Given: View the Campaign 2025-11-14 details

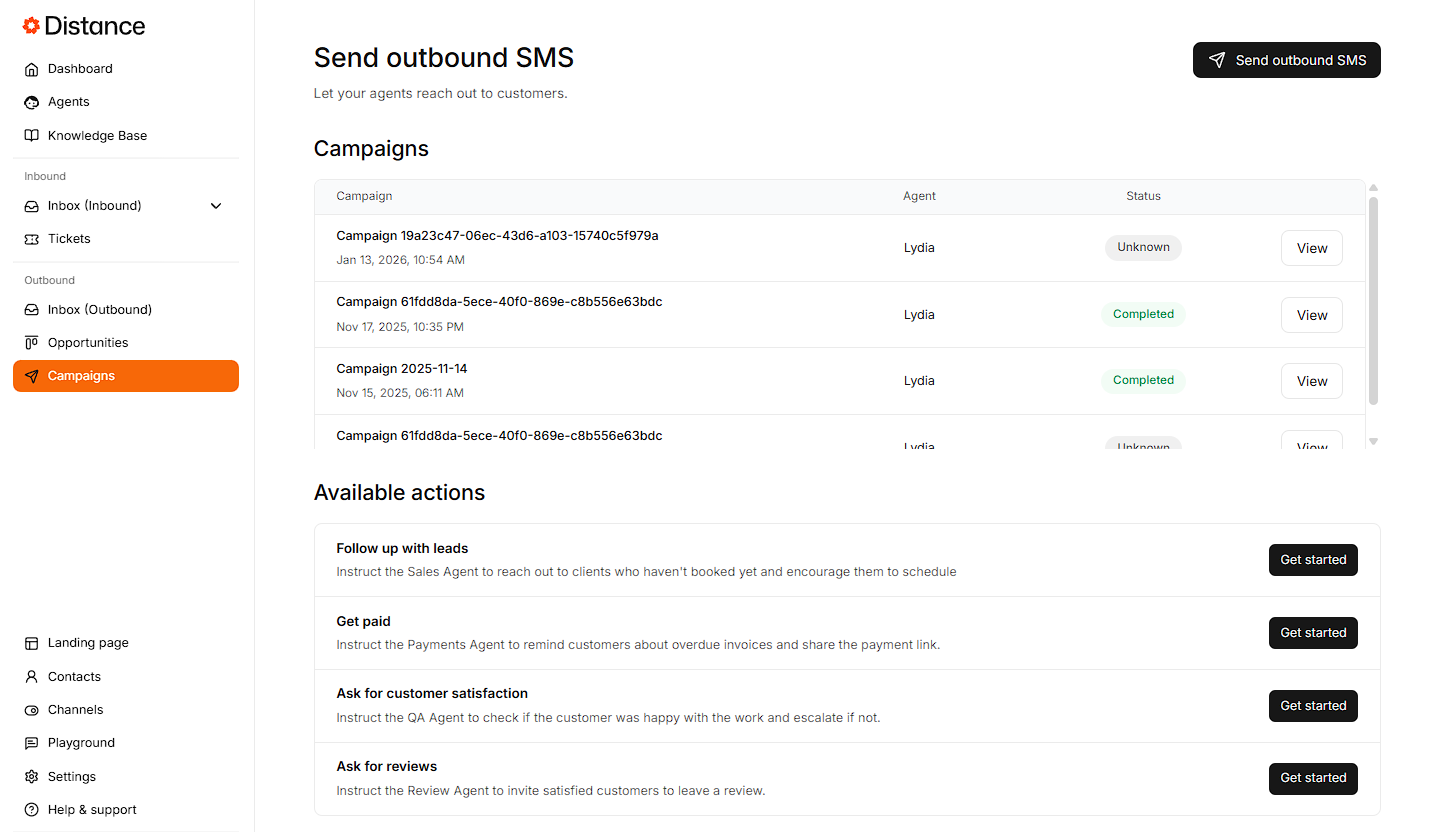Looking at the screenshot, I should (x=1311, y=381).
